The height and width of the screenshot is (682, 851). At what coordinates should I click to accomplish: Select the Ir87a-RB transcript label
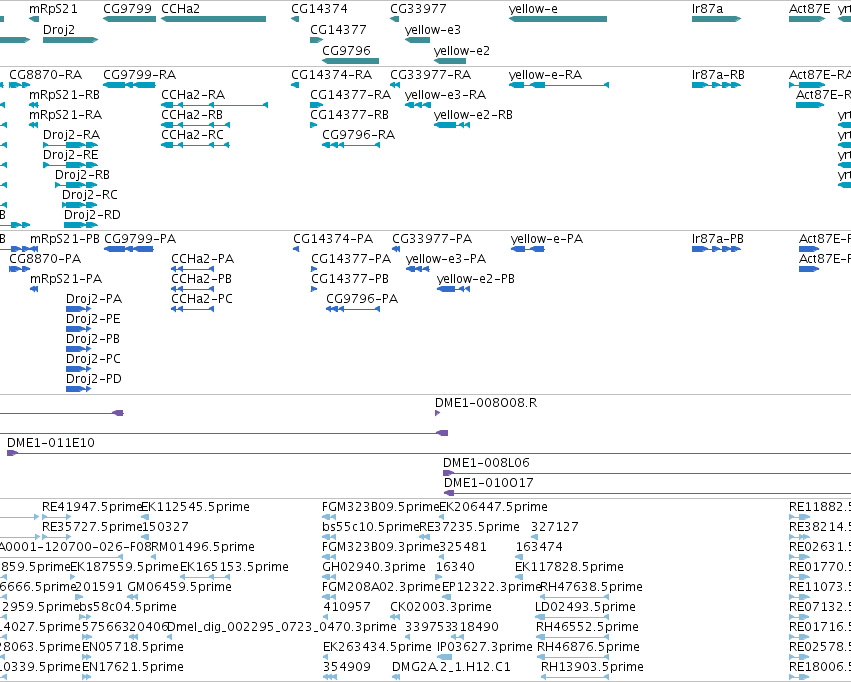pyautogui.click(x=718, y=74)
